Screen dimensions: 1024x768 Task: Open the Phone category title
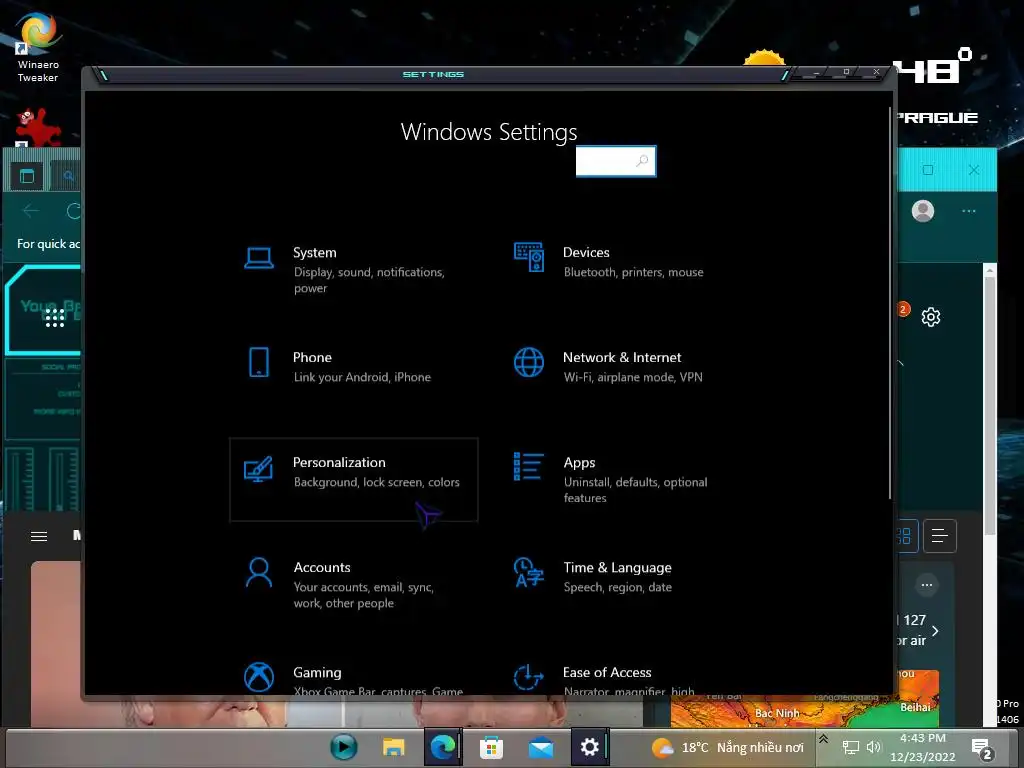[312, 357]
